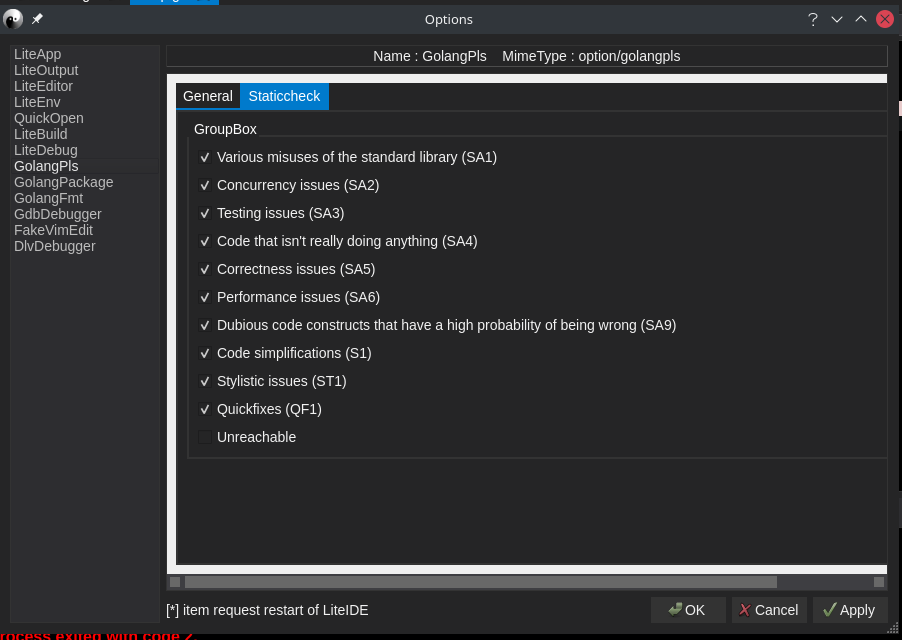Click the horizontal scrollbar left arrow
902x640 pixels.
pyautogui.click(x=175, y=582)
